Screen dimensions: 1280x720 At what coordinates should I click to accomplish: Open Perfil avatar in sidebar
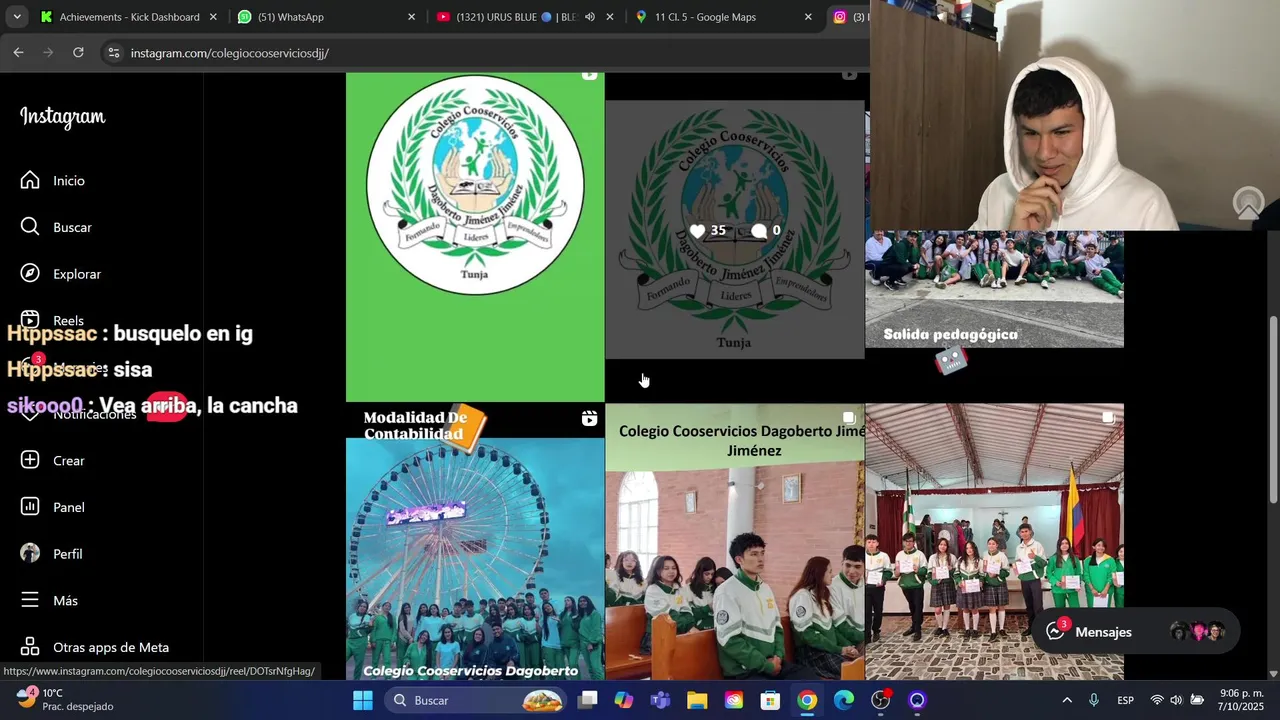30,553
